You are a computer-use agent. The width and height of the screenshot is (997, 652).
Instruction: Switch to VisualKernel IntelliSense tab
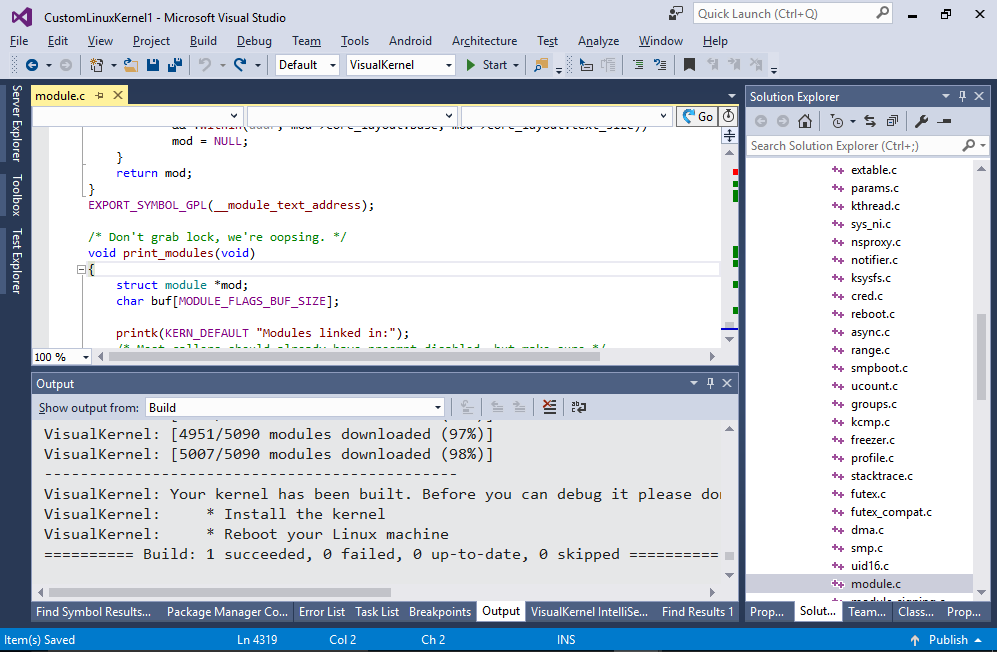(x=589, y=611)
